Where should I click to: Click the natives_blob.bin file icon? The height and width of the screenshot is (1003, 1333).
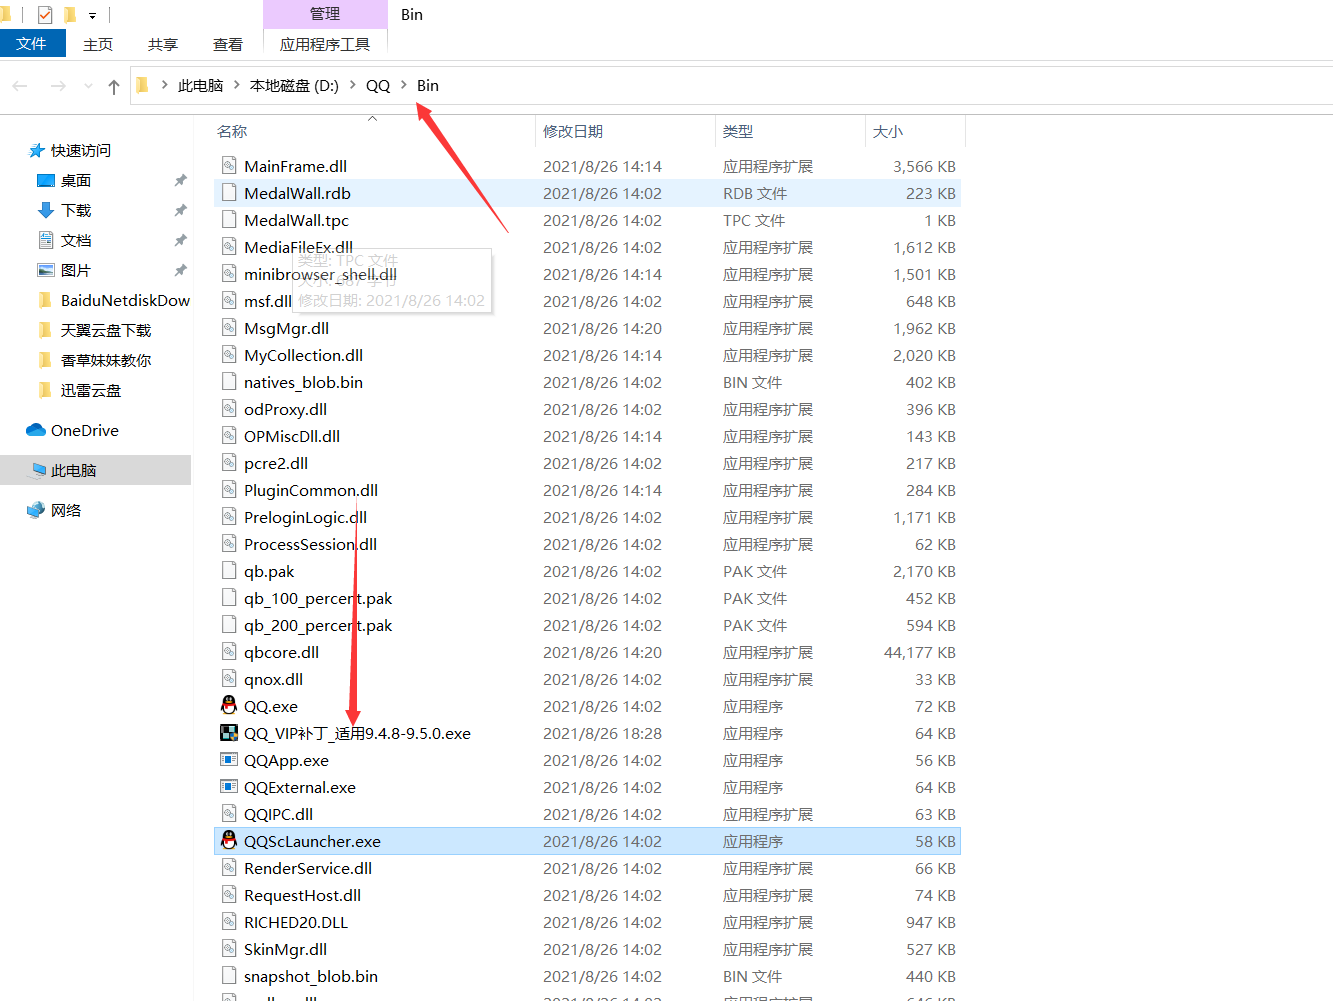[x=229, y=381]
